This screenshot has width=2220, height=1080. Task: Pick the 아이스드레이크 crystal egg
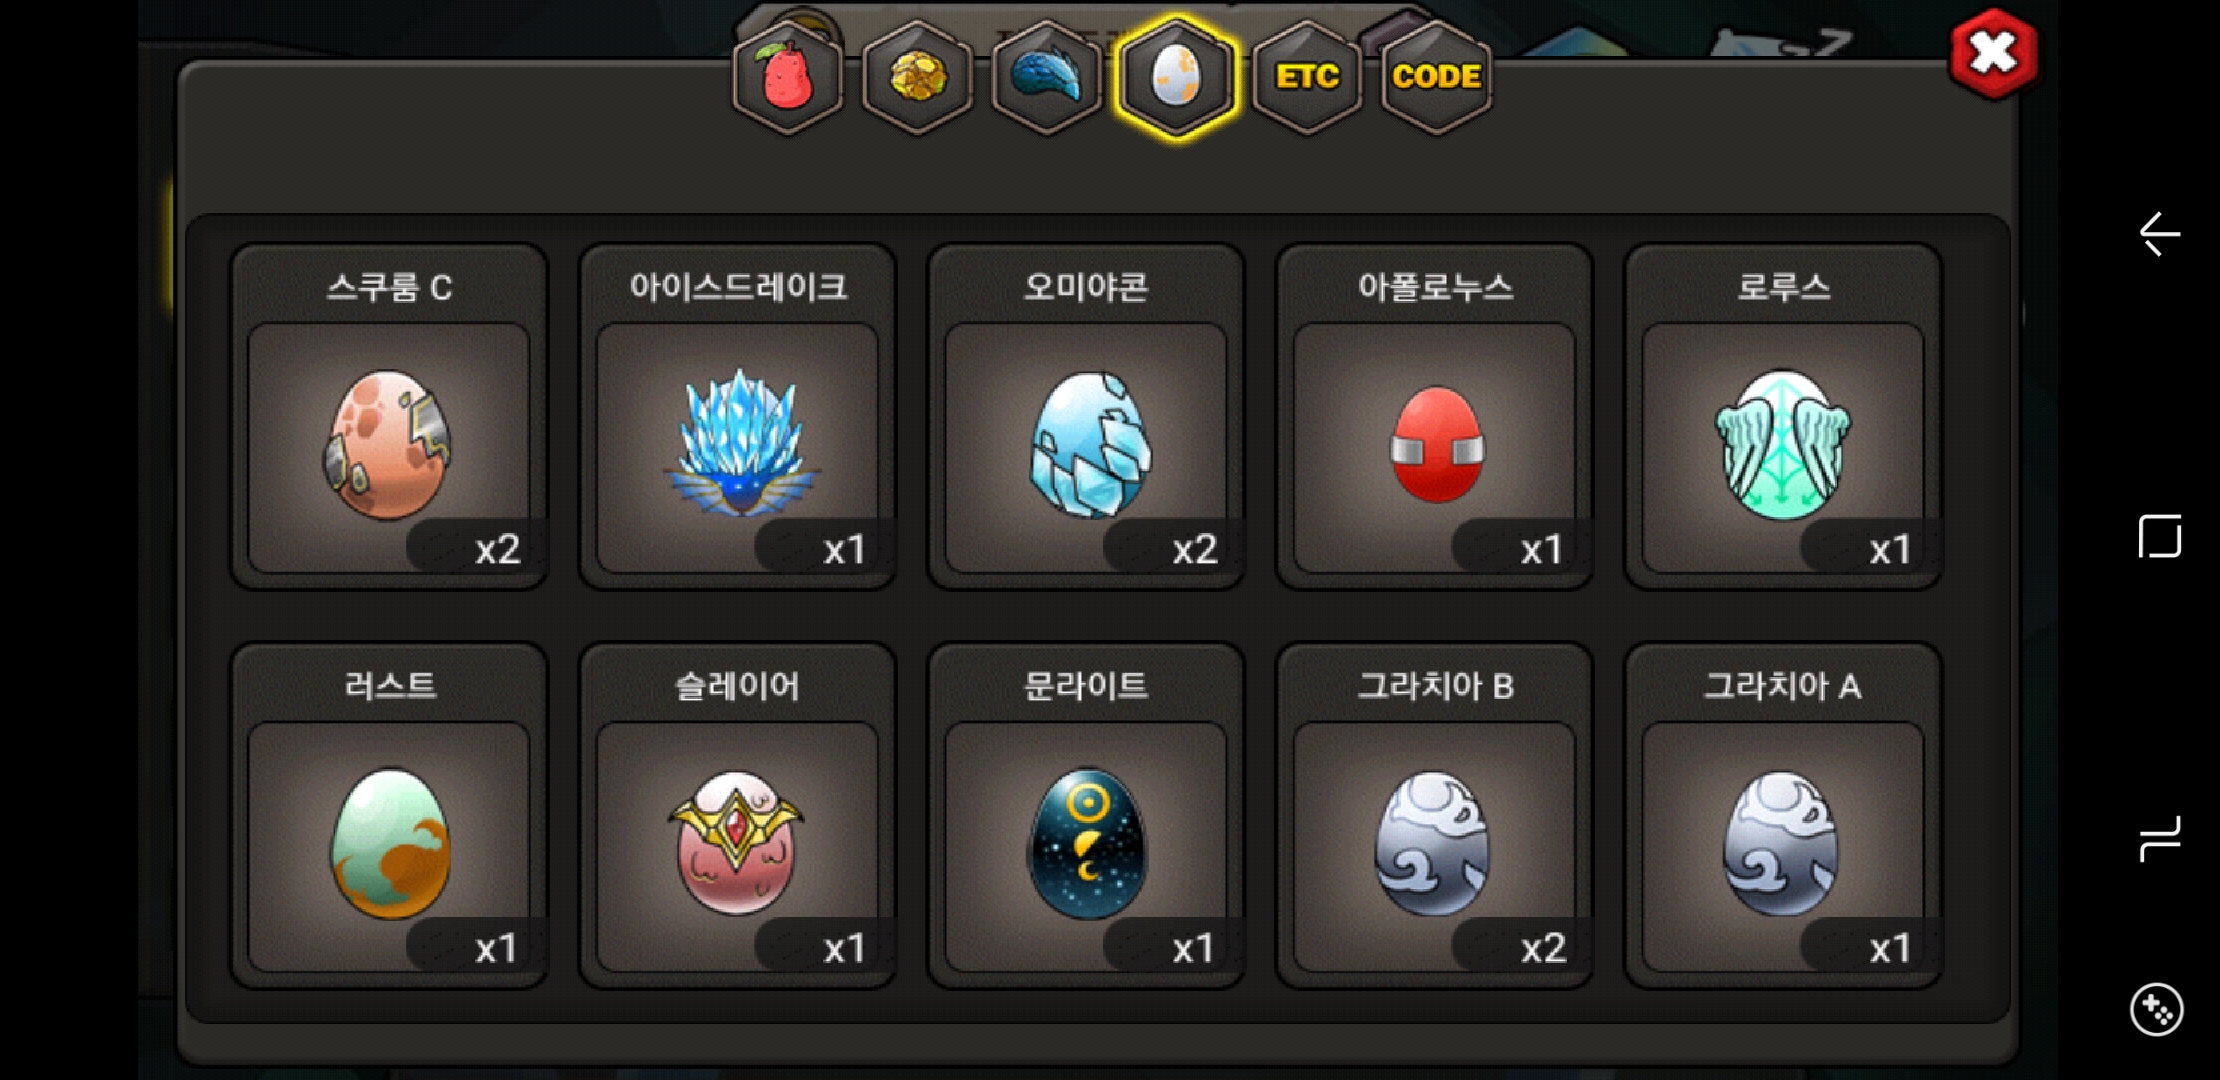[x=738, y=417]
